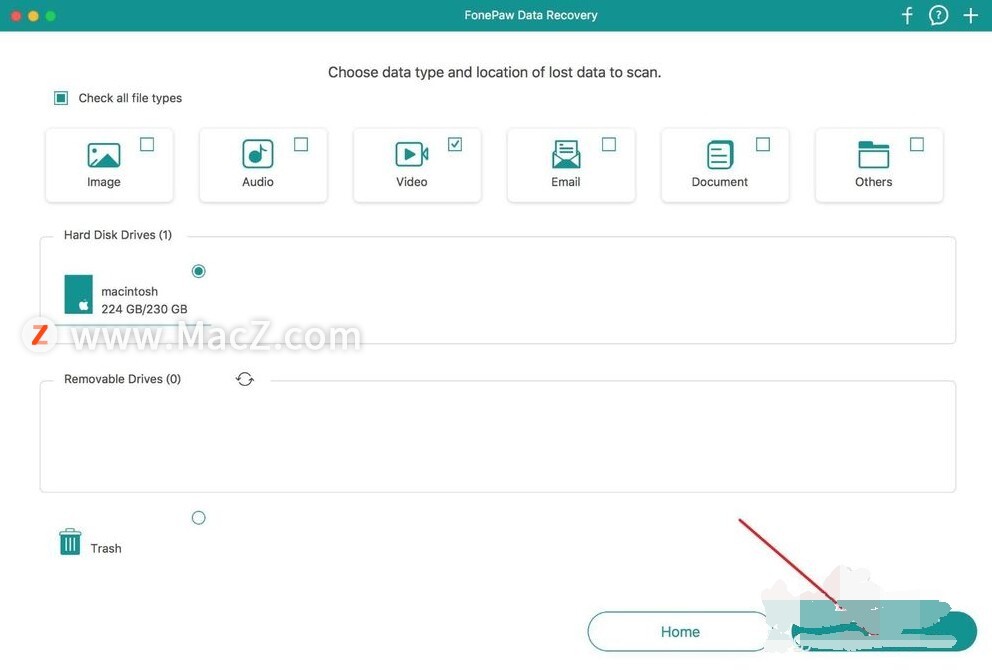Screen dimensions: 992x670
Task: Click the Document label text
Action: coord(720,182)
